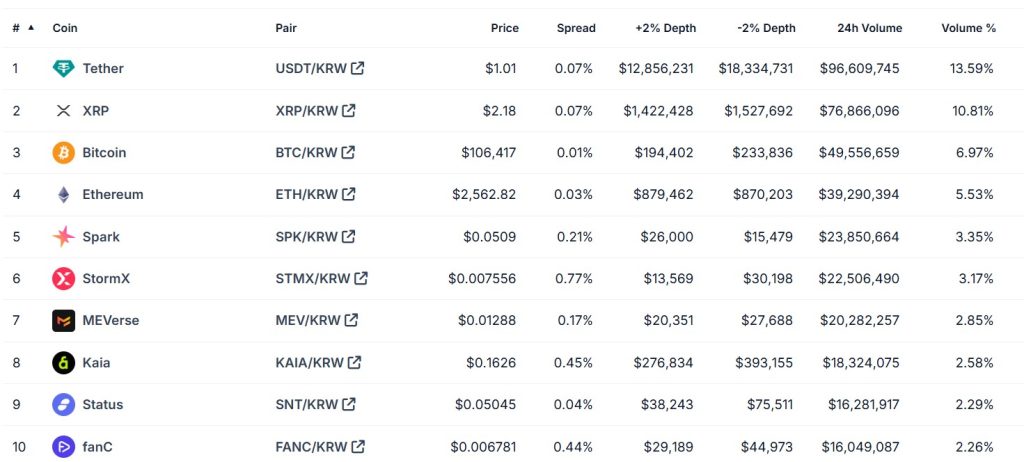The width and height of the screenshot is (1024, 462).
Task: Click the Ethereum diamond logo icon
Action: [x=64, y=195]
